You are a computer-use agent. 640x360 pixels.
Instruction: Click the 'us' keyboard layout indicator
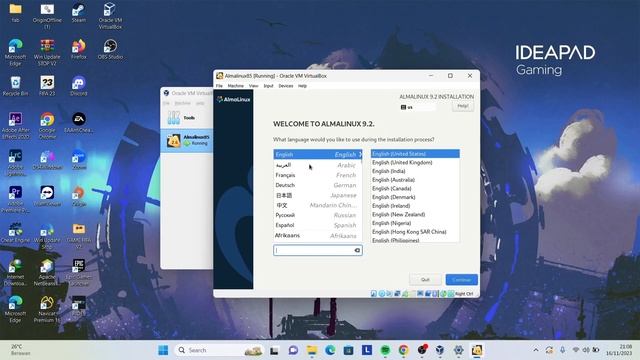(x=418, y=107)
